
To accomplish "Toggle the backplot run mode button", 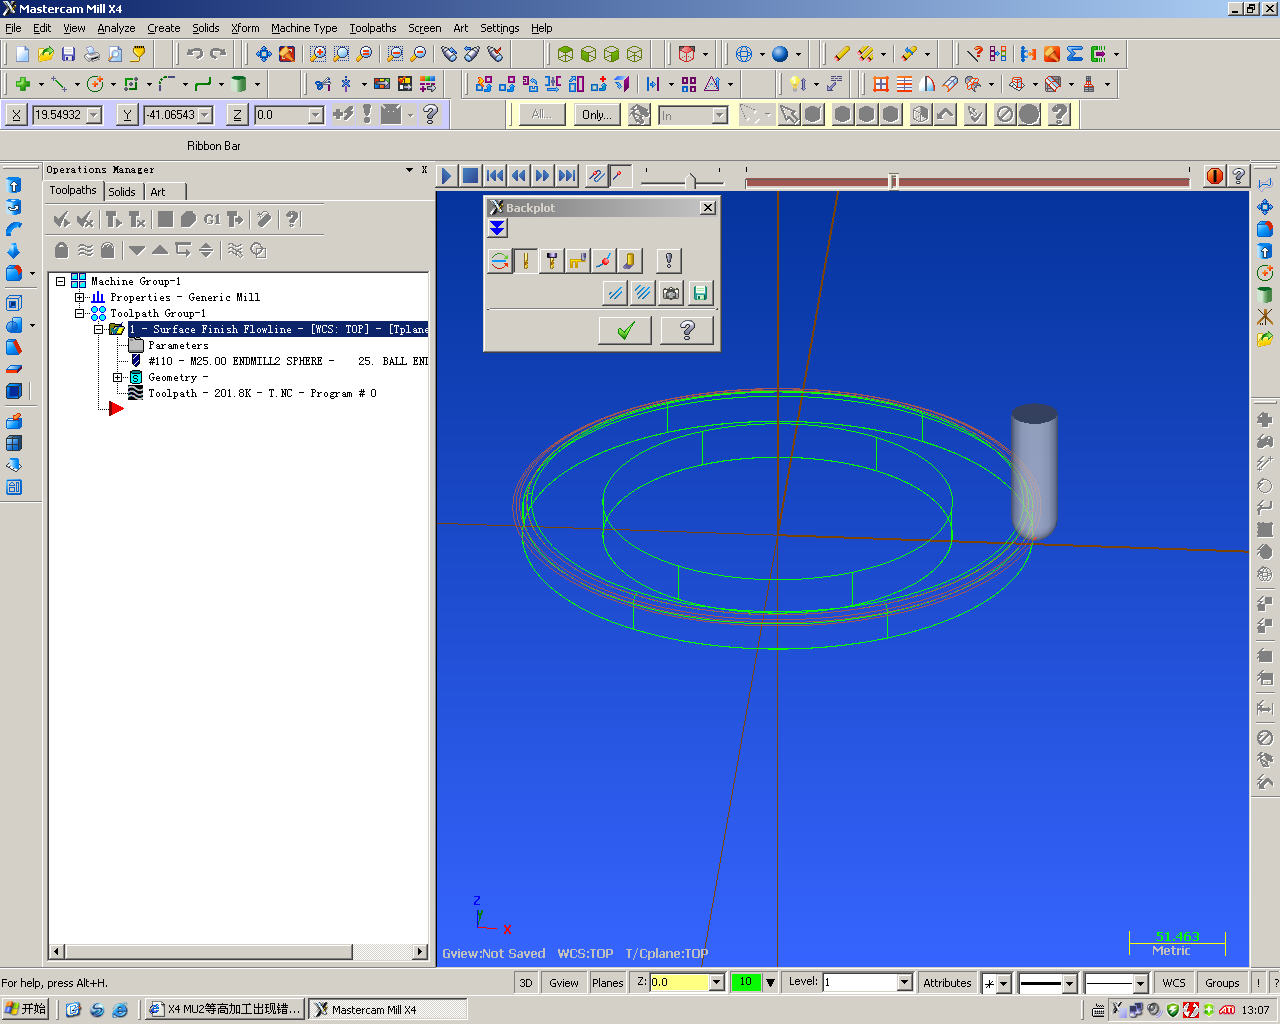I will click(621, 176).
